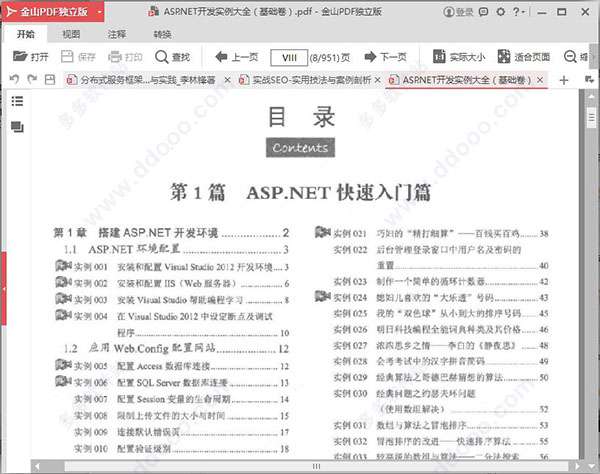The image size is (600, 474).
Task: Show the page thumbnails panel in sidebar
Action: pyautogui.click(x=17, y=128)
